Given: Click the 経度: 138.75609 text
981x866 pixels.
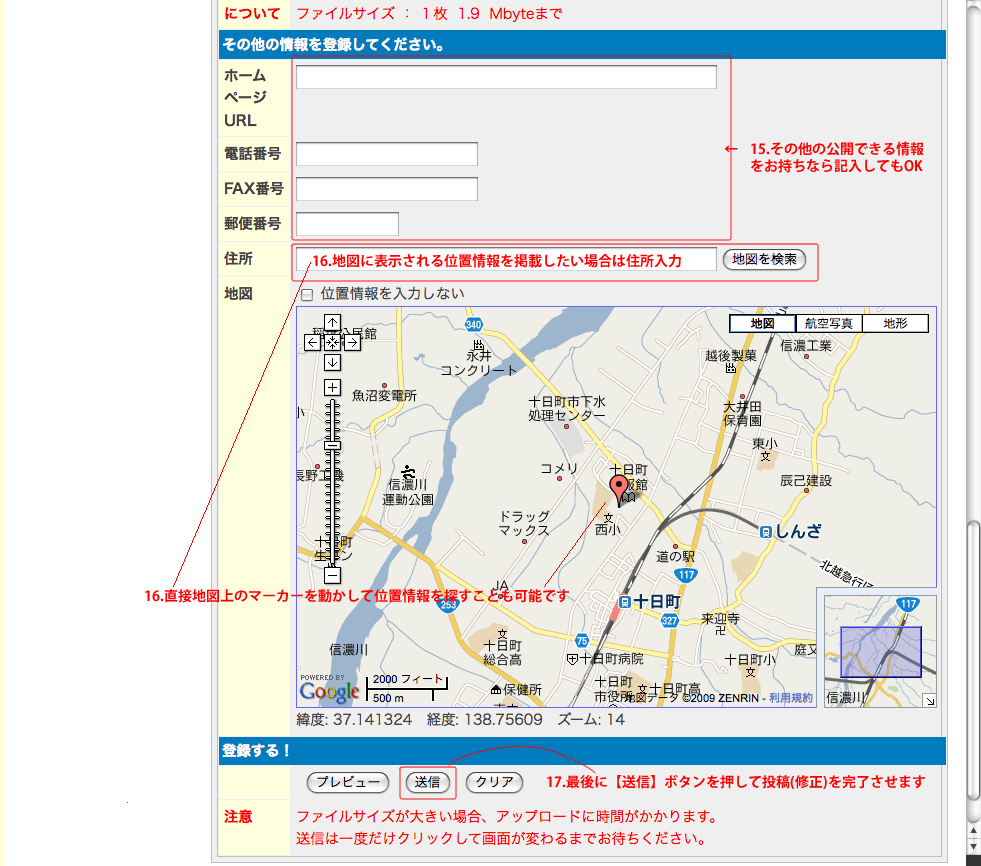Looking at the screenshot, I should pos(485,720).
